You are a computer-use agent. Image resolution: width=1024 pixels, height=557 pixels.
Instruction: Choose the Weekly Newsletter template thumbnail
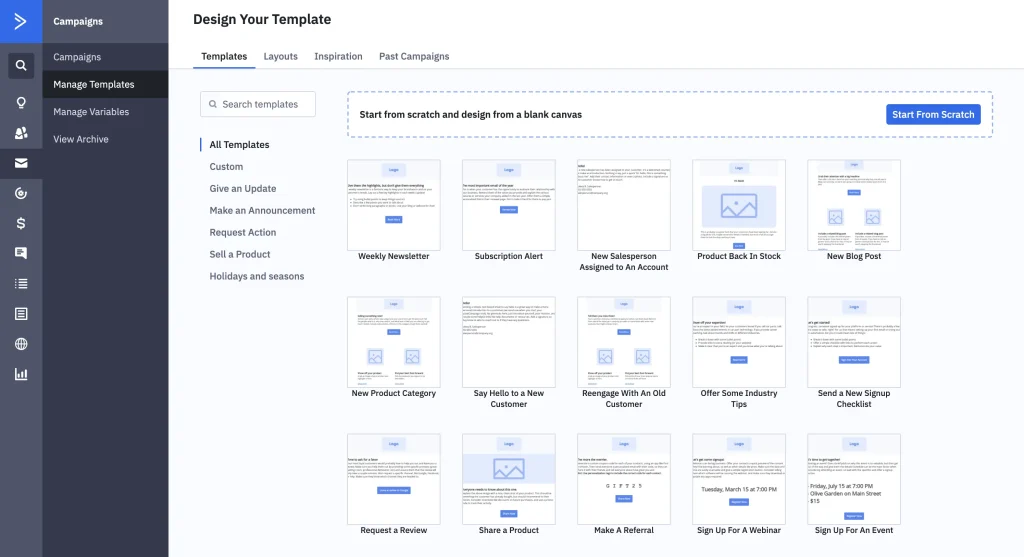click(394, 205)
